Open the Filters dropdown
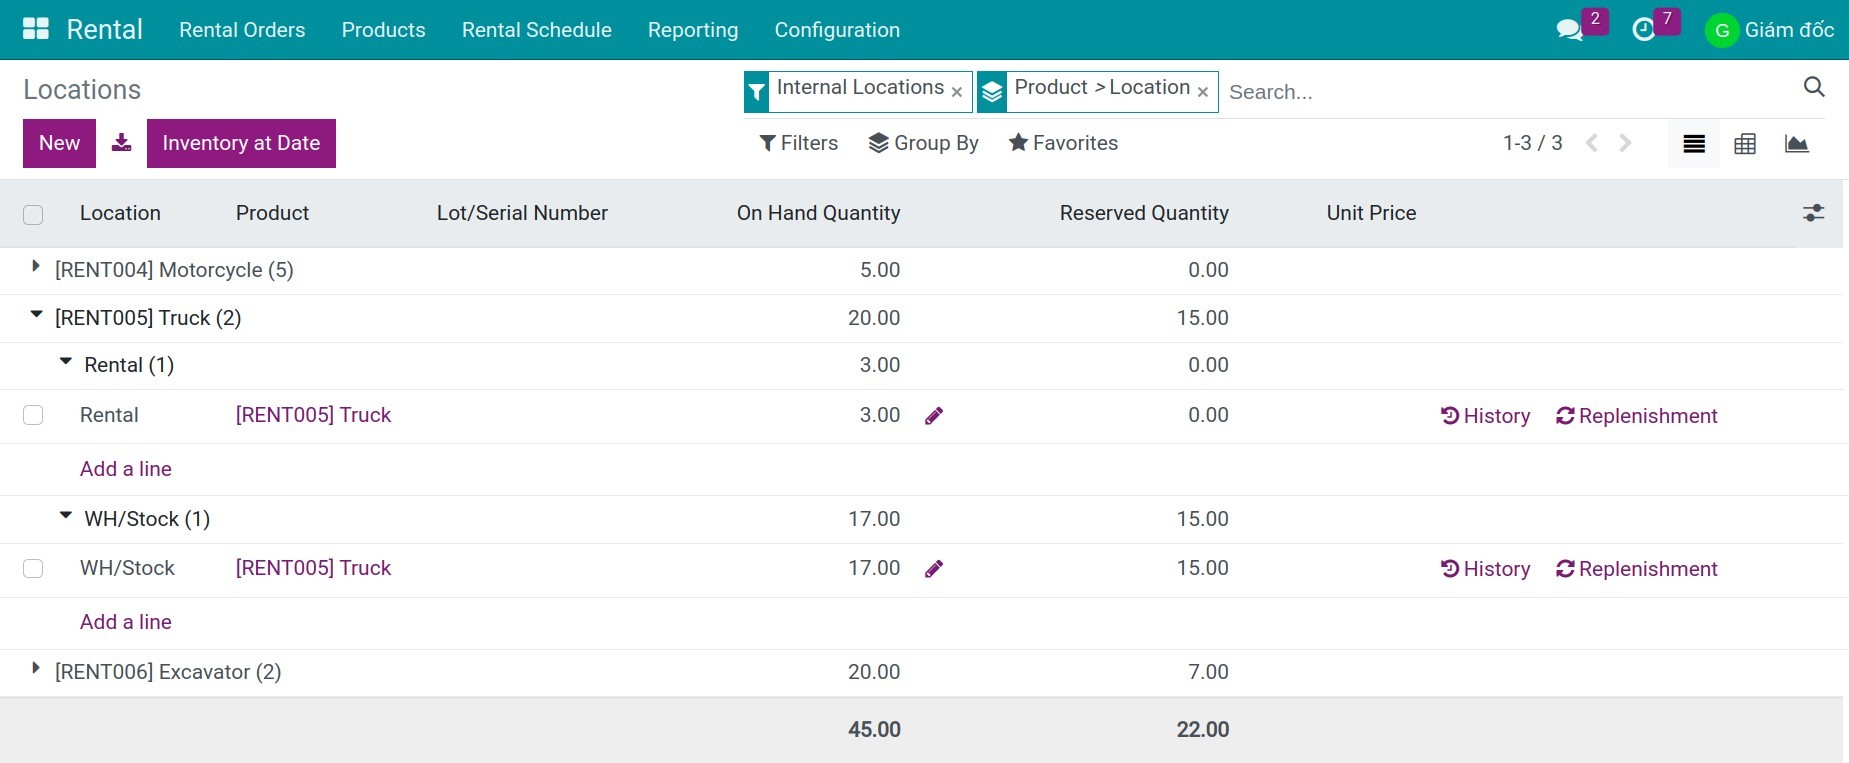The height and width of the screenshot is (763, 1849). click(799, 143)
